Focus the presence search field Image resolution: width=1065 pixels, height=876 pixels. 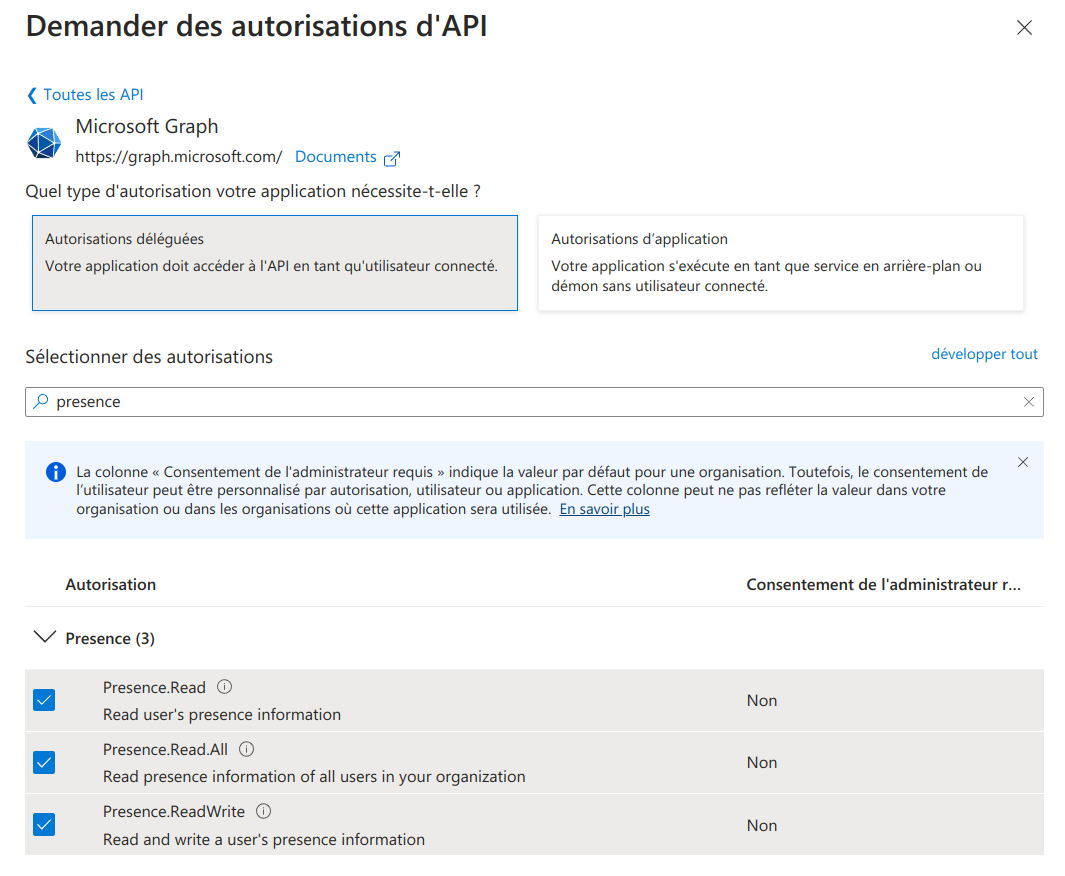pyautogui.click(x=534, y=402)
